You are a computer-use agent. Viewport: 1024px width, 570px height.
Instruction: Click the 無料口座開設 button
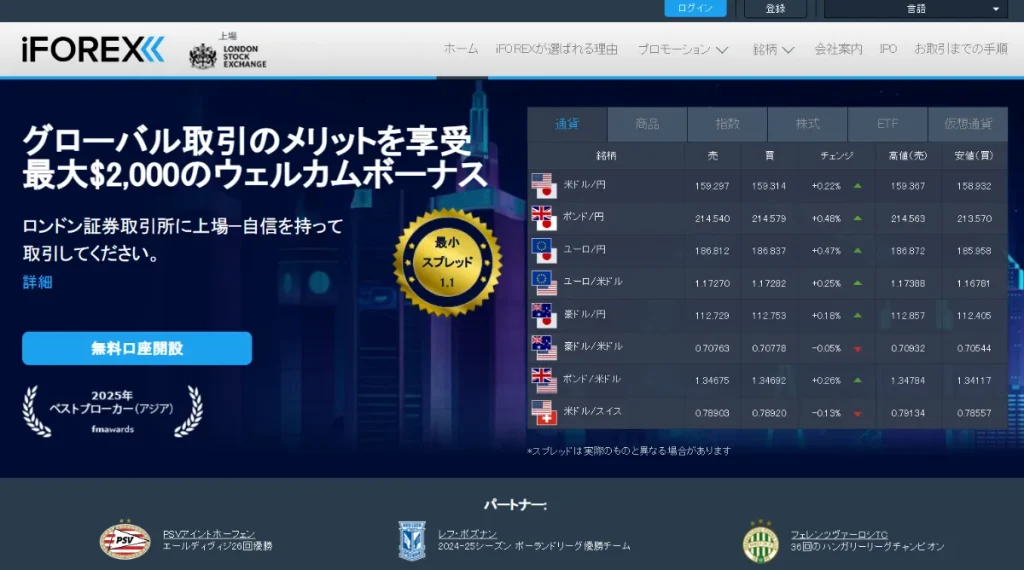(x=137, y=348)
